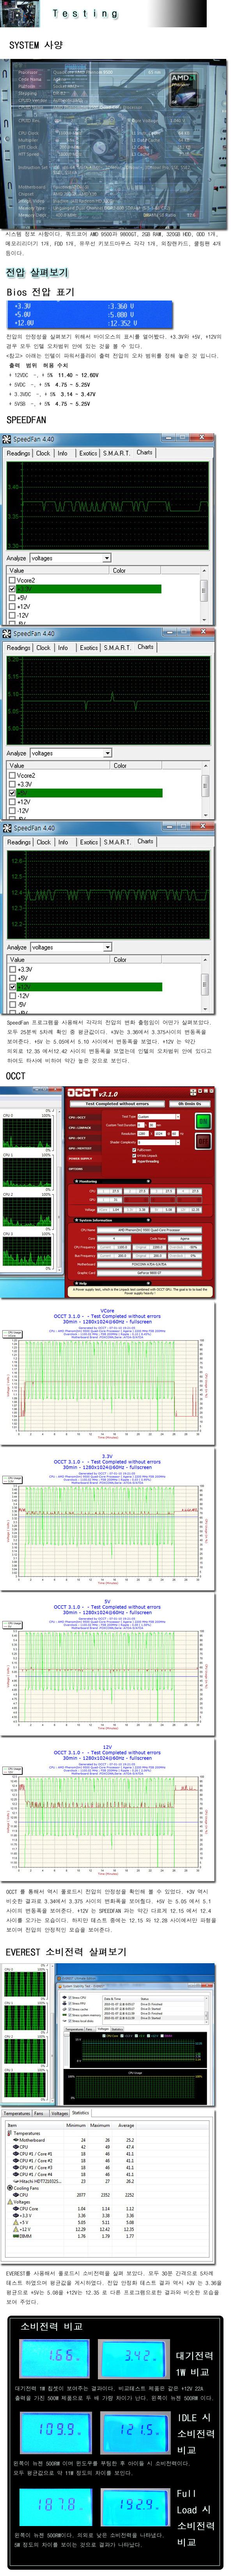Screen dimensions: 234x2576
Task: Tick Vcore2 checkbox in topmost SpeedFan window
Action: [12, 580]
